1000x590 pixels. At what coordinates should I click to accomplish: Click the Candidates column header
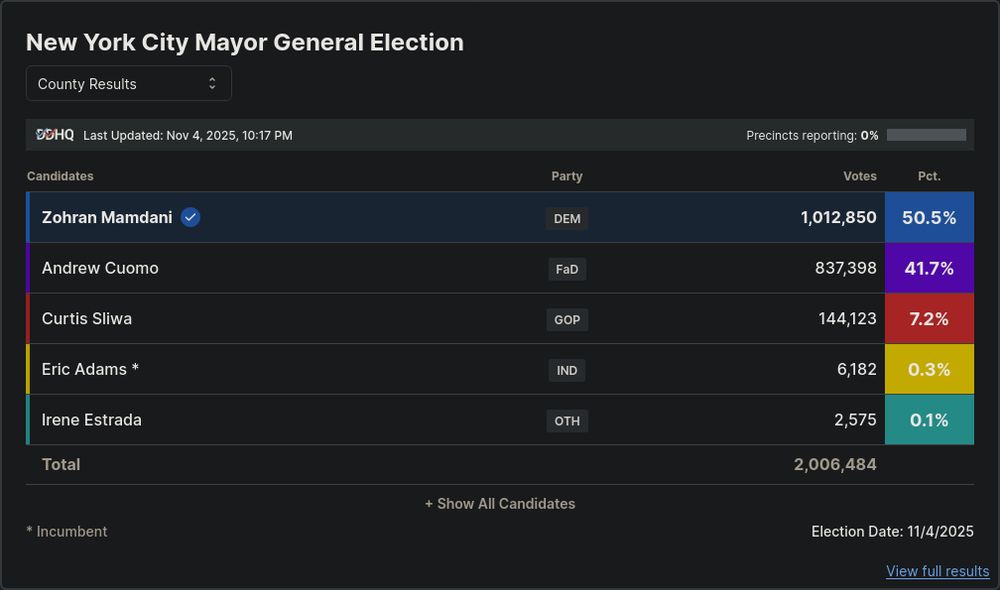click(x=60, y=176)
